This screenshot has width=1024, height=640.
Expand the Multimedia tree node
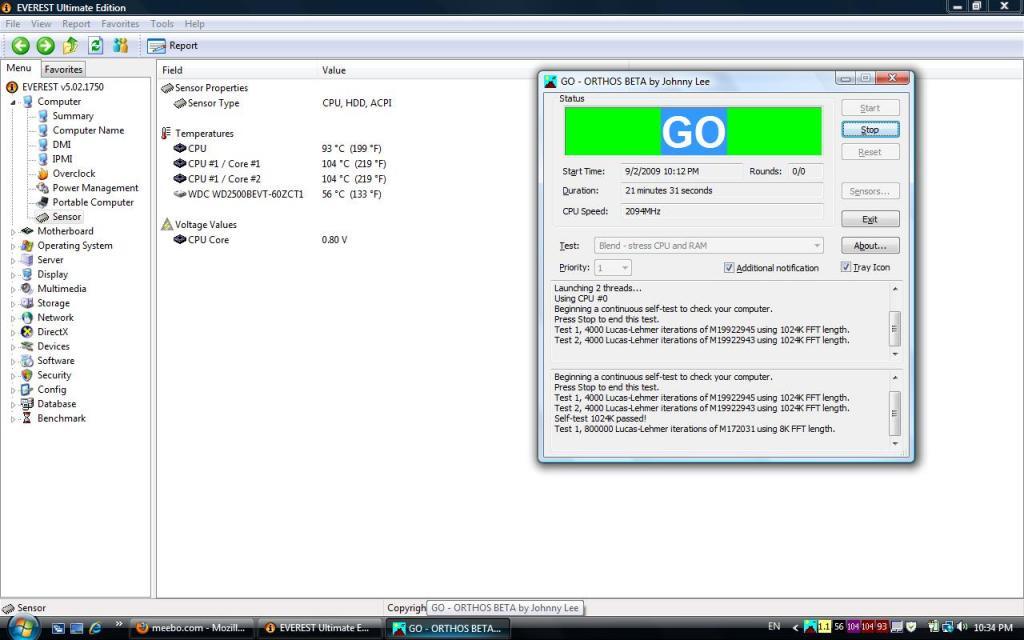click(x=12, y=289)
